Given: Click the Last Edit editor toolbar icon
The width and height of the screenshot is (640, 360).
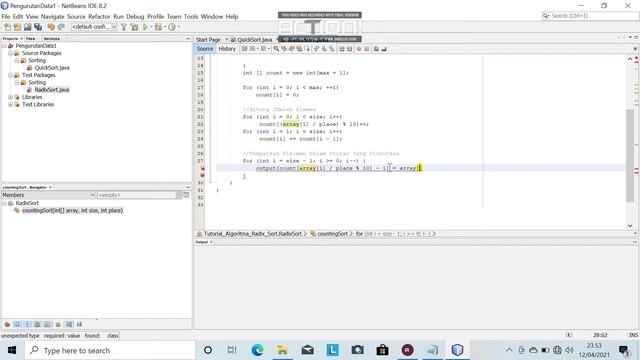Looking at the screenshot, I should point(244,49).
